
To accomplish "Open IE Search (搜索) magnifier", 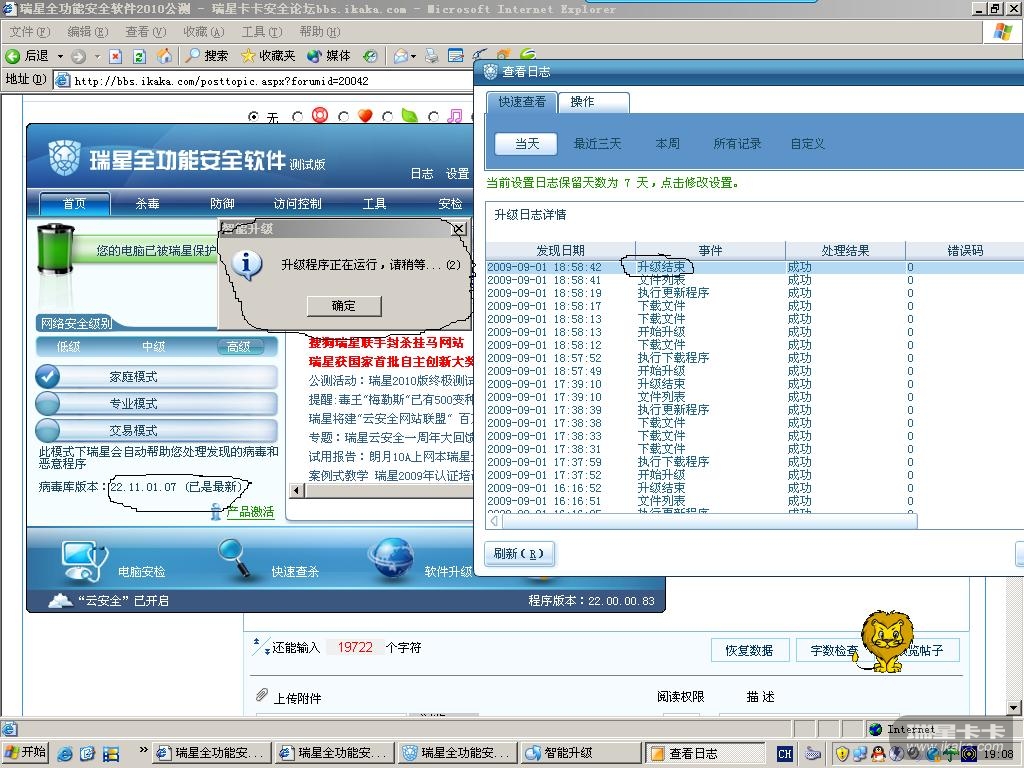I will [192, 56].
